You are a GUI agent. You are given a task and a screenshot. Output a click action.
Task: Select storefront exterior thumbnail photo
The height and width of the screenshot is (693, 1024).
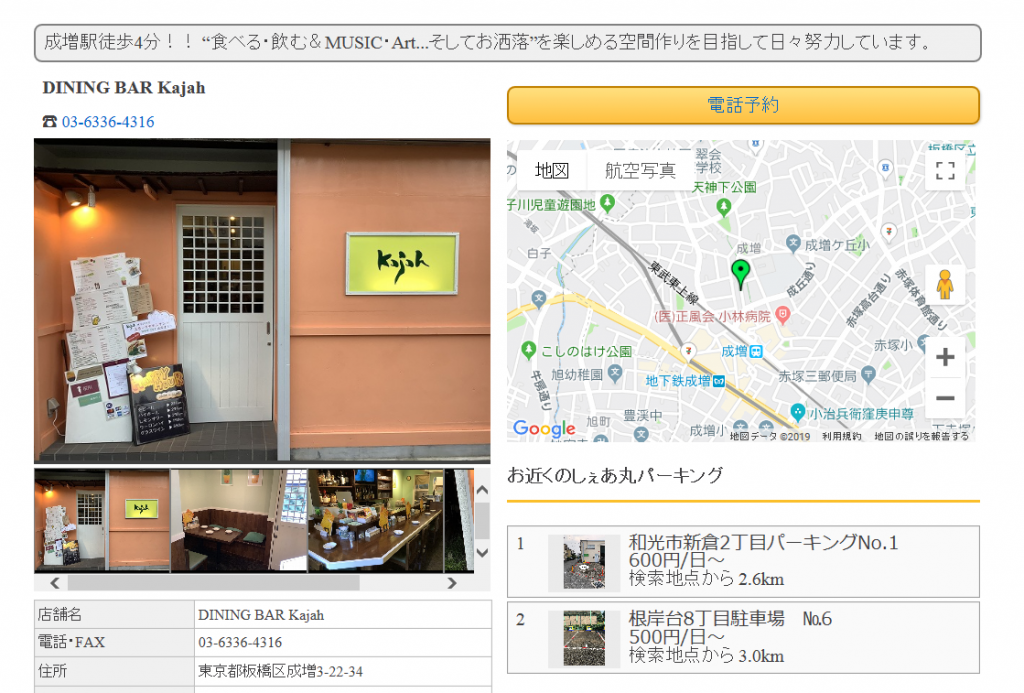[102, 521]
